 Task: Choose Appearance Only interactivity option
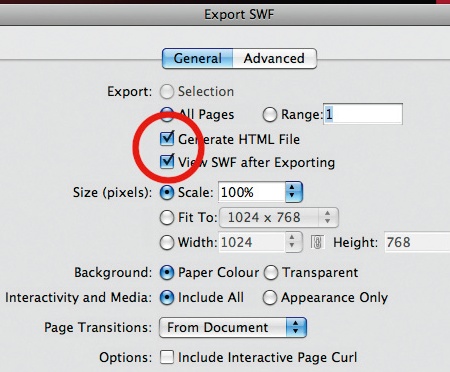(269, 298)
